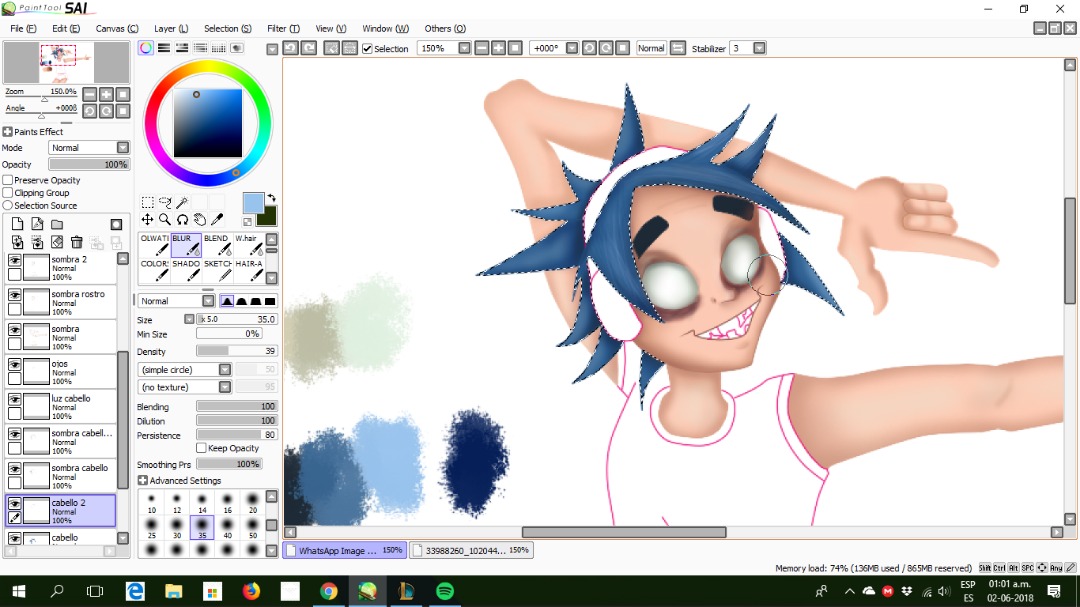This screenshot has height=607, width=1080.
Task: Hide the 'ojos' layer via eye icon
Action: click(x=14, y=365)
